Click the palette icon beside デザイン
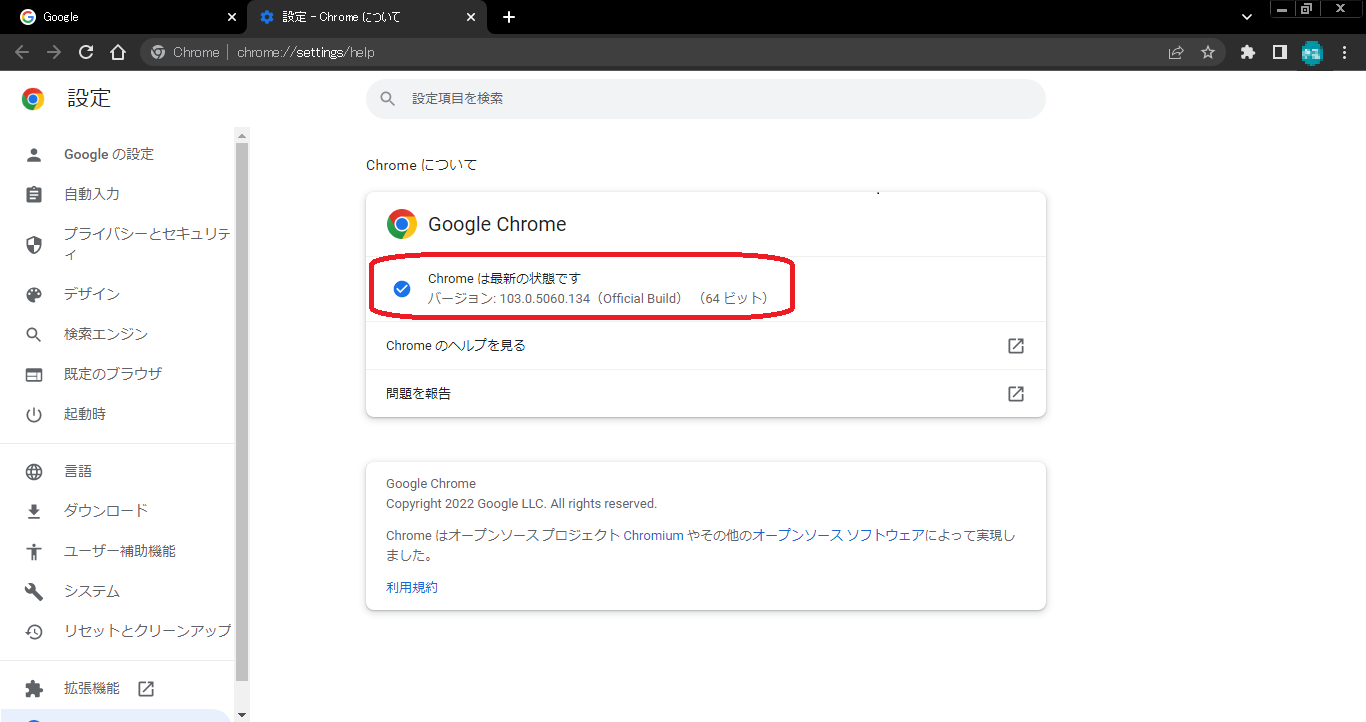The height and width of the screenshot is (722, 1366). coord(34,295)
